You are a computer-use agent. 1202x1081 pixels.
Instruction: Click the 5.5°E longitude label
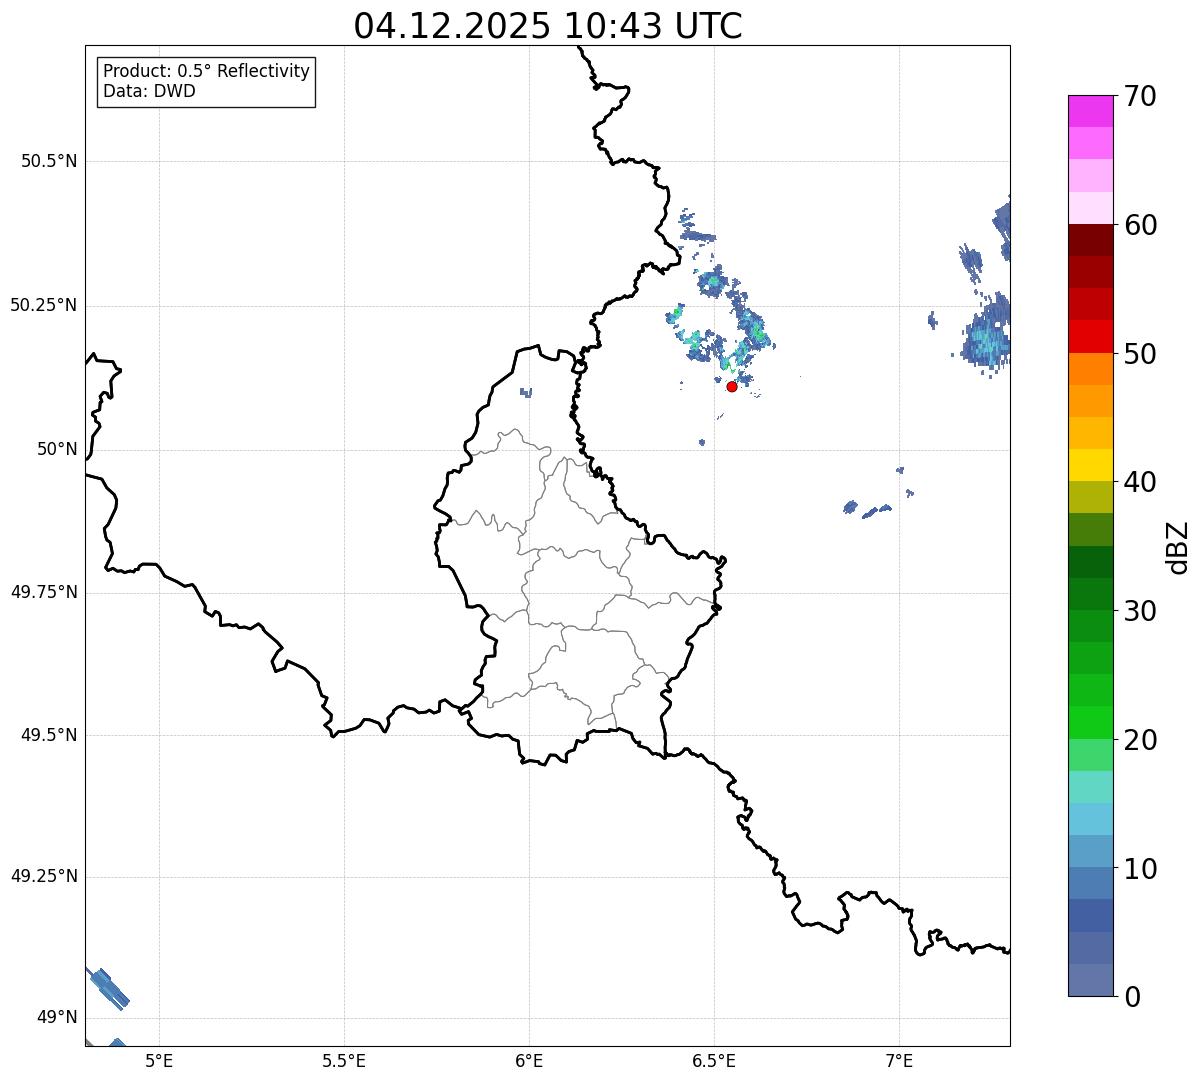(x=344, y=1061)
